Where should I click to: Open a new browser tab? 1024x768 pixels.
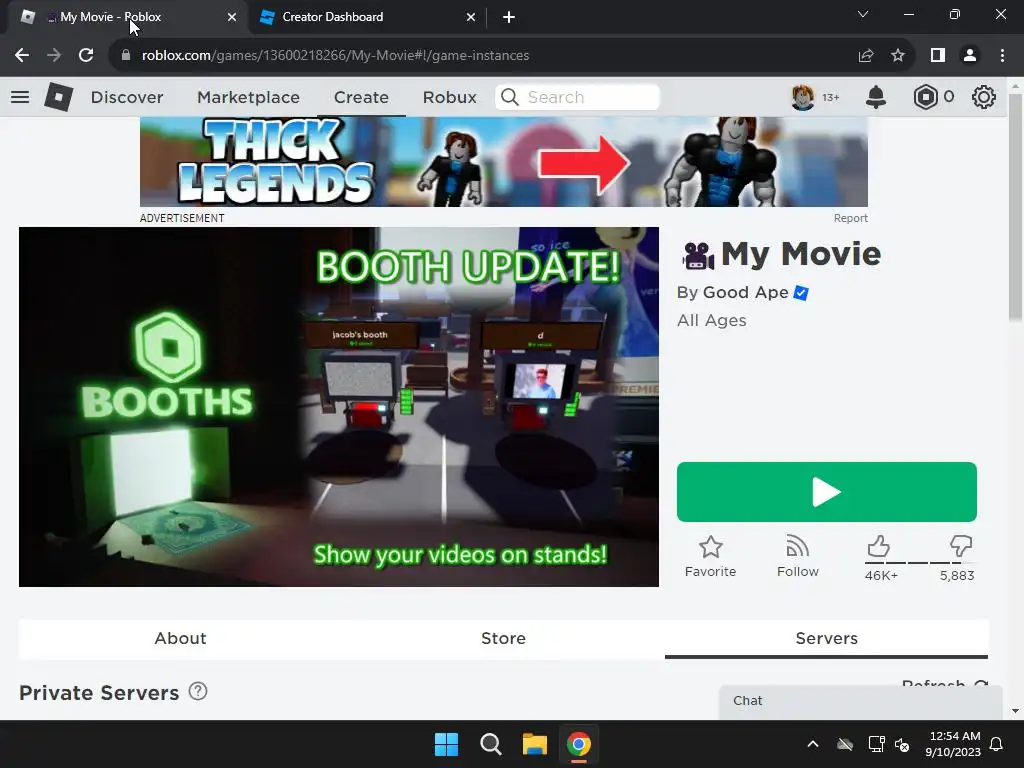[x=509, y=17]
